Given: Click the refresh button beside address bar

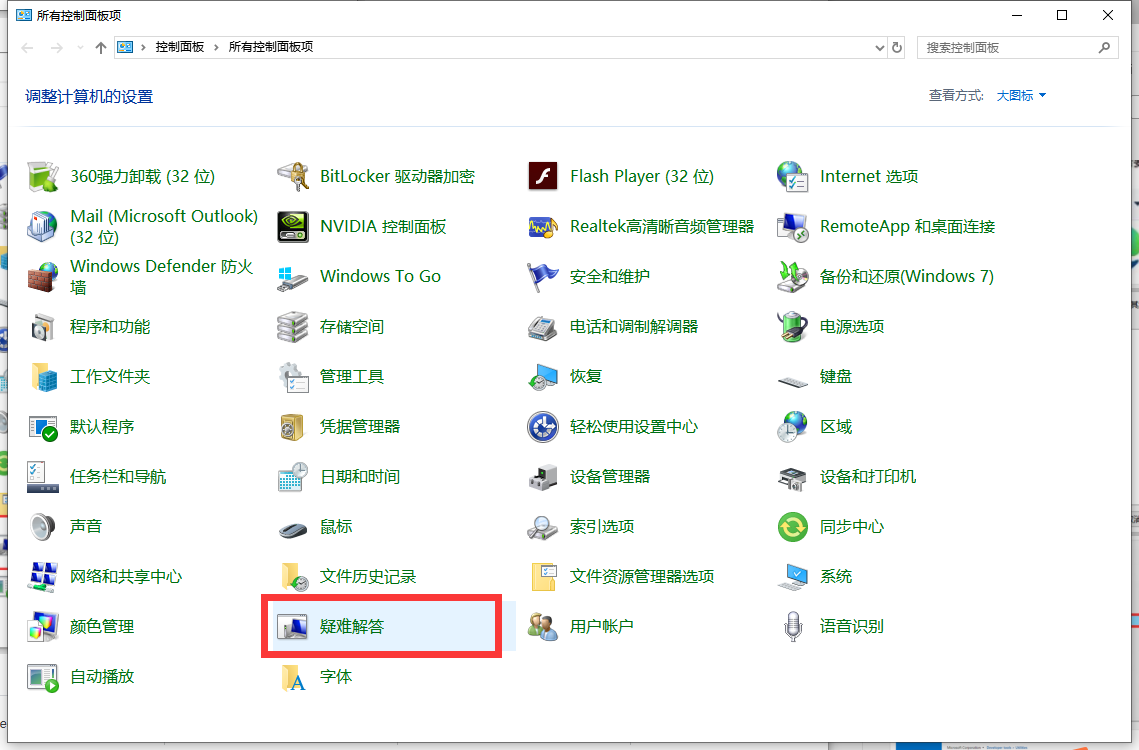Looking at the screenshot, I should pos(897,47).
